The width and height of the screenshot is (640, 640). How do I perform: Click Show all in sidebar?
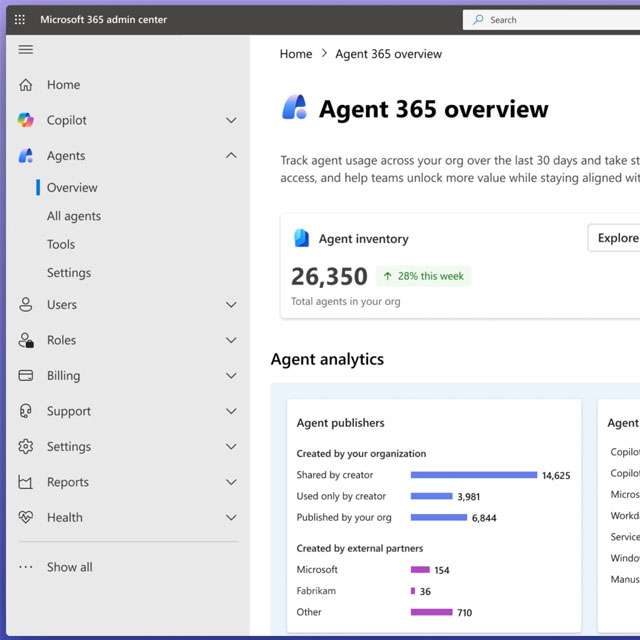coord(70,567)
